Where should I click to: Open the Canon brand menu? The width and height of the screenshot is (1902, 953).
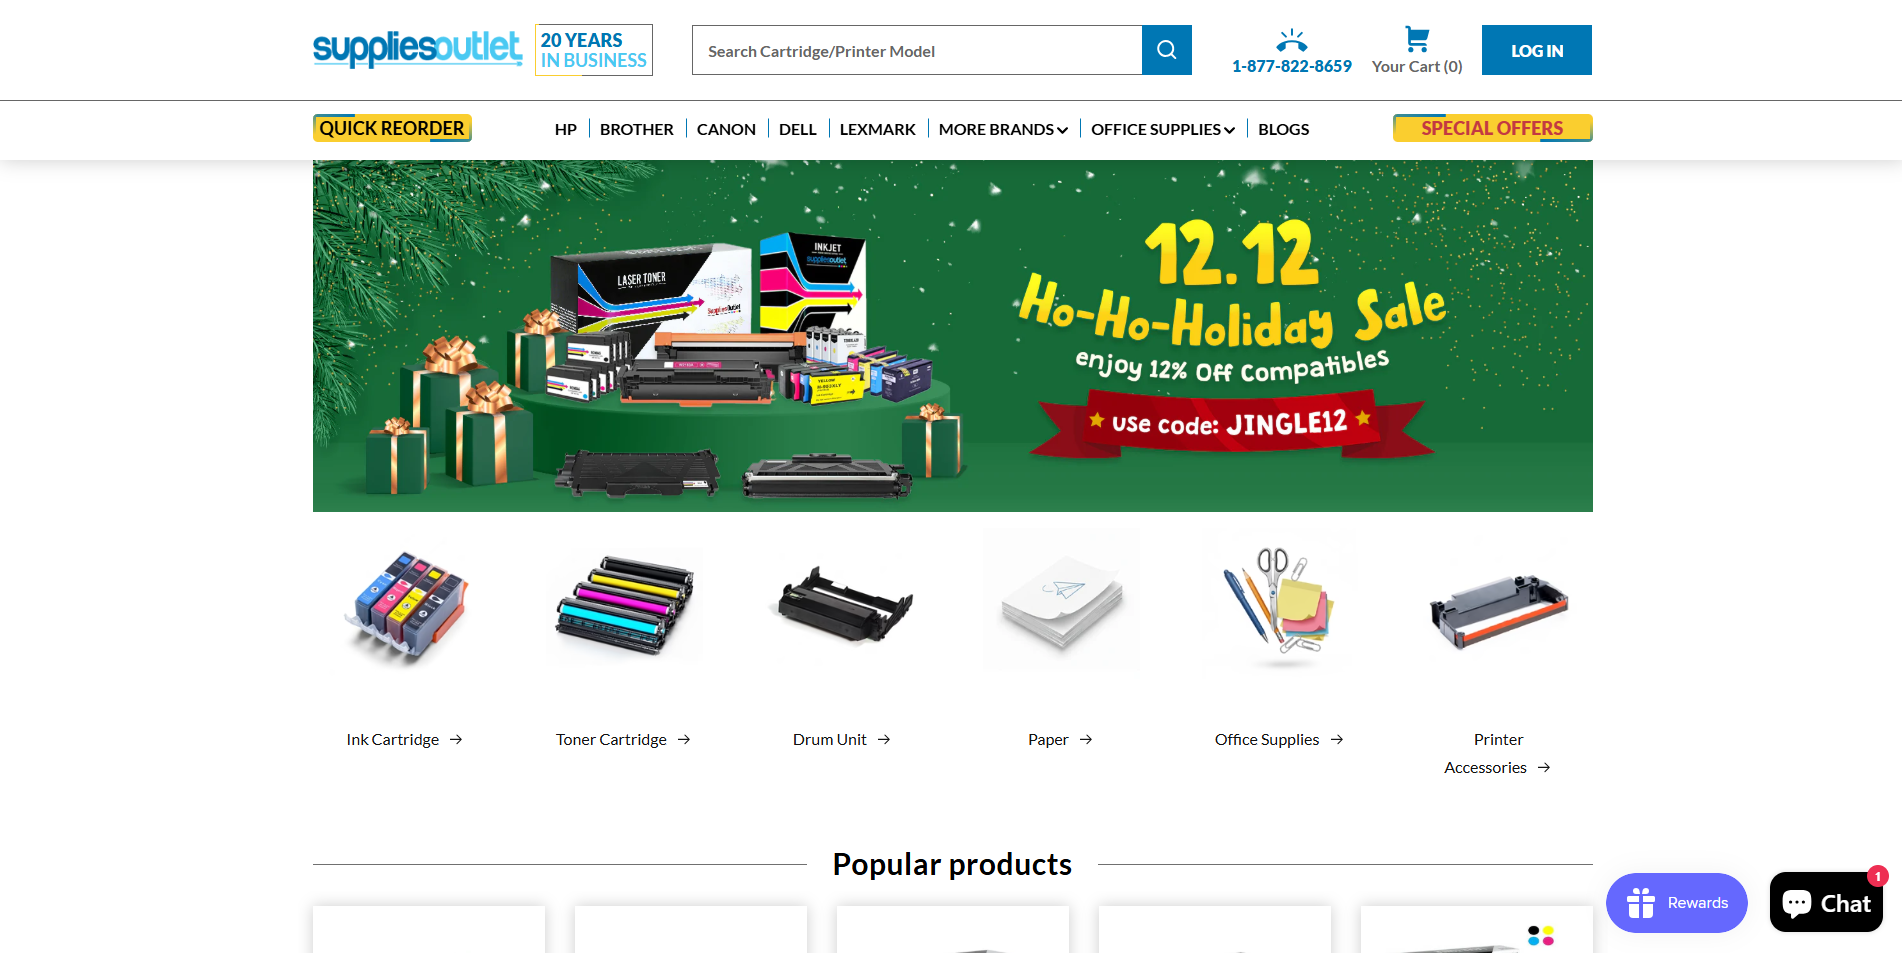point(726,129)
